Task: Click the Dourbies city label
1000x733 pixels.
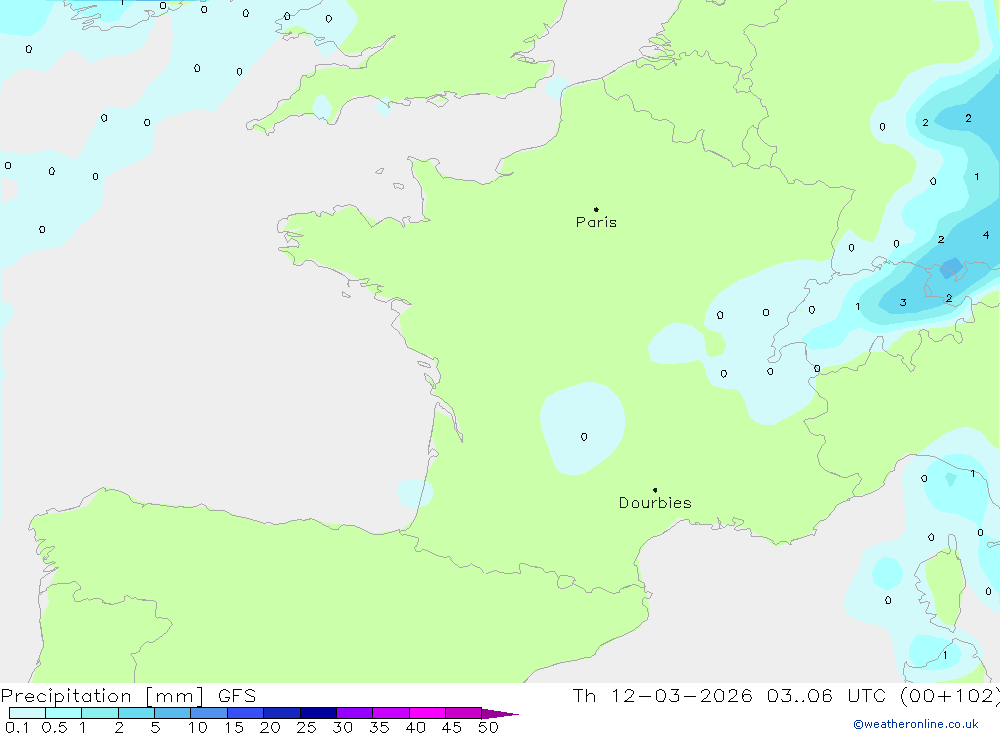Action: [x=655, y=503]
